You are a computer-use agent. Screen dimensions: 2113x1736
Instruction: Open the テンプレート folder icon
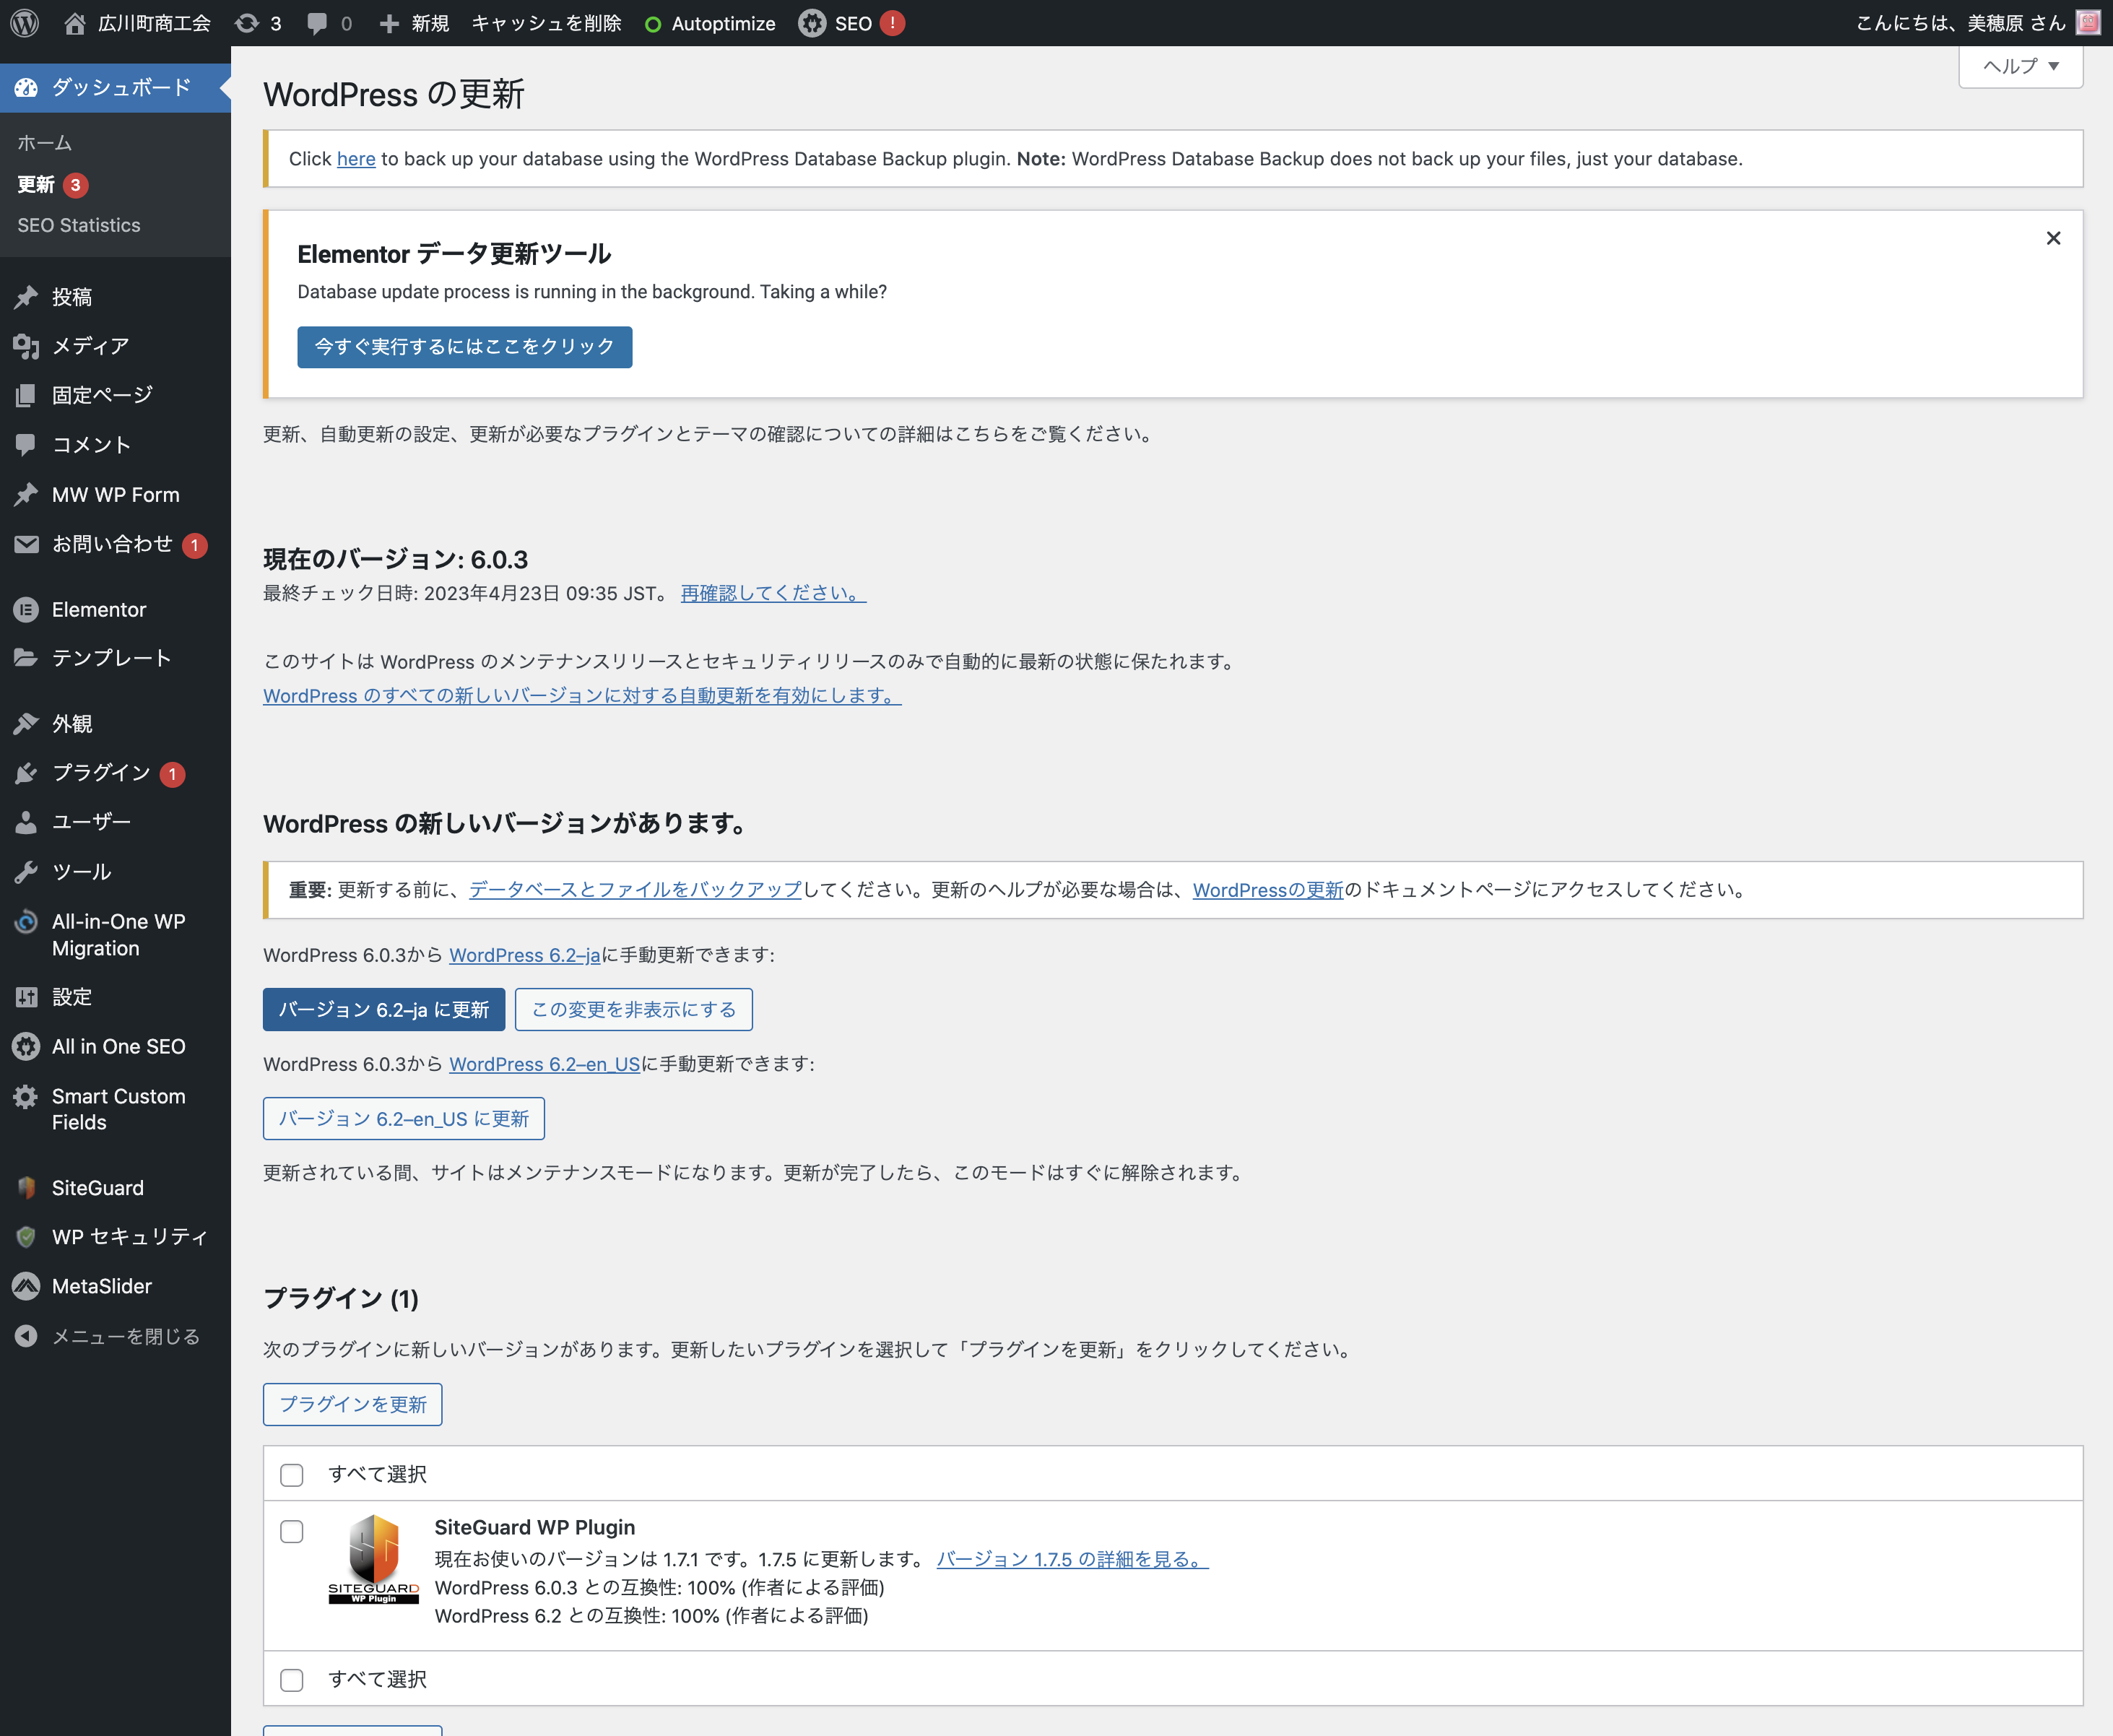[26, 658]
